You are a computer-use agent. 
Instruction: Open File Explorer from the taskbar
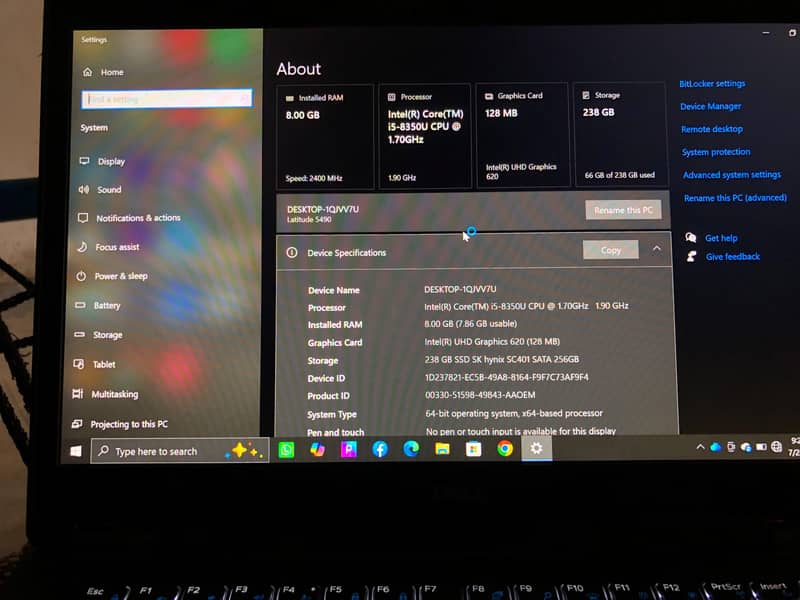tap(442, 449)
